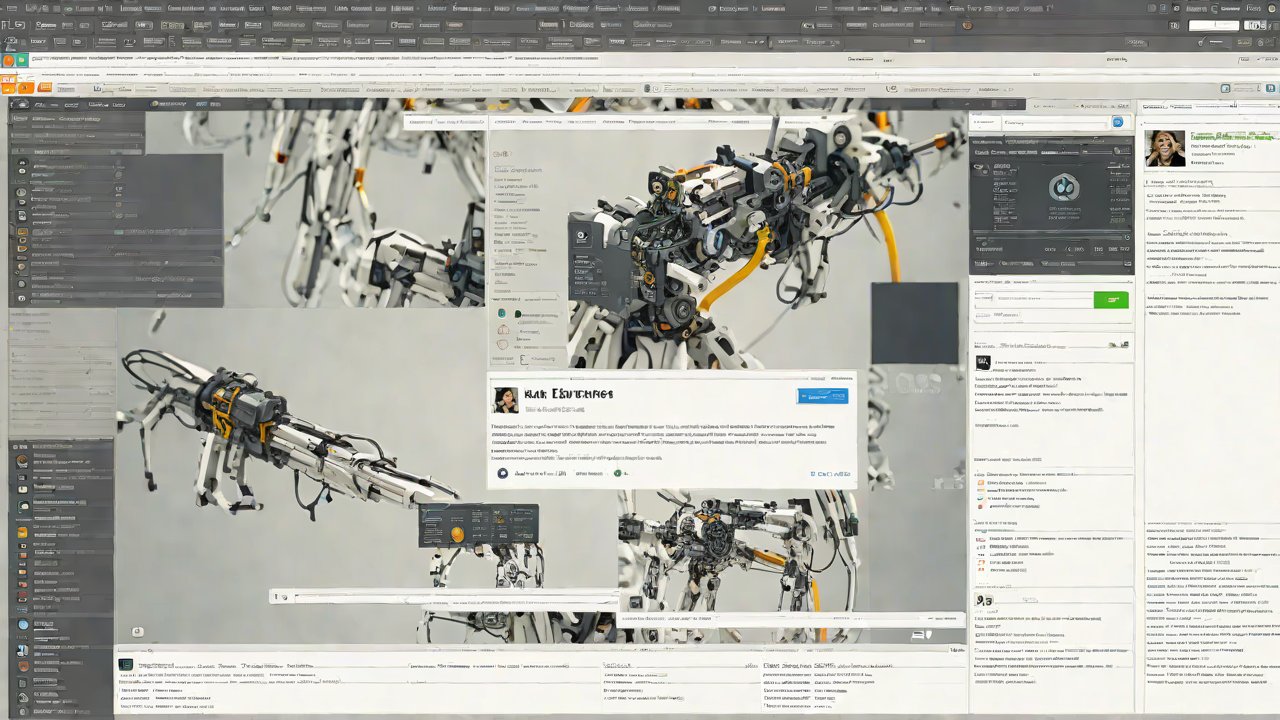The height and width of the screenshot is (720, 1280).
Task: Click the orange circle icon at top left
Action: [x=9, y=61]
